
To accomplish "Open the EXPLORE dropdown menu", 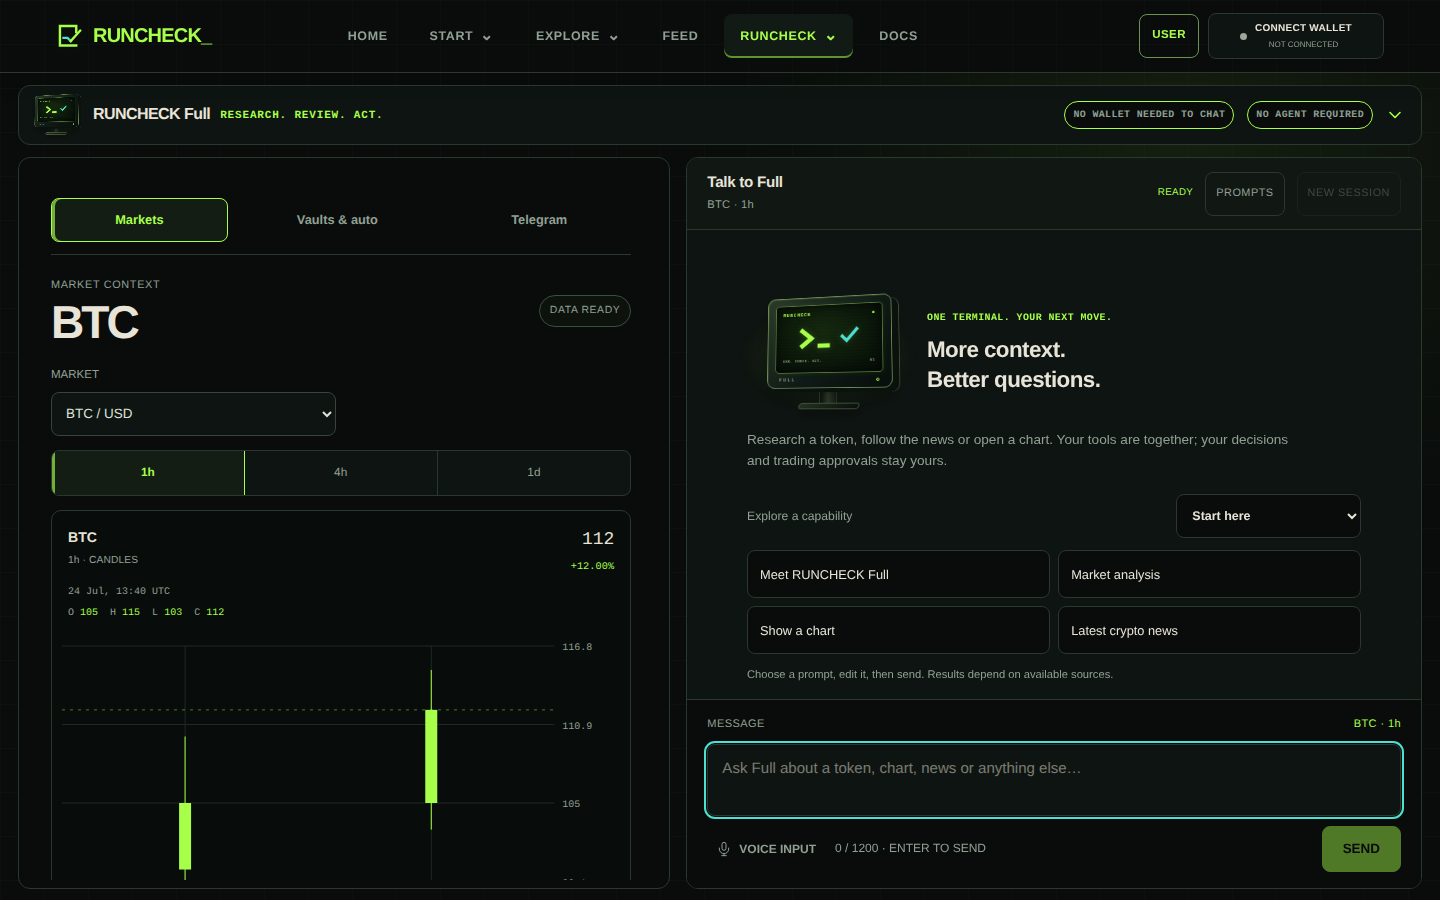I will pyautogui.click(x=577, y=36).
